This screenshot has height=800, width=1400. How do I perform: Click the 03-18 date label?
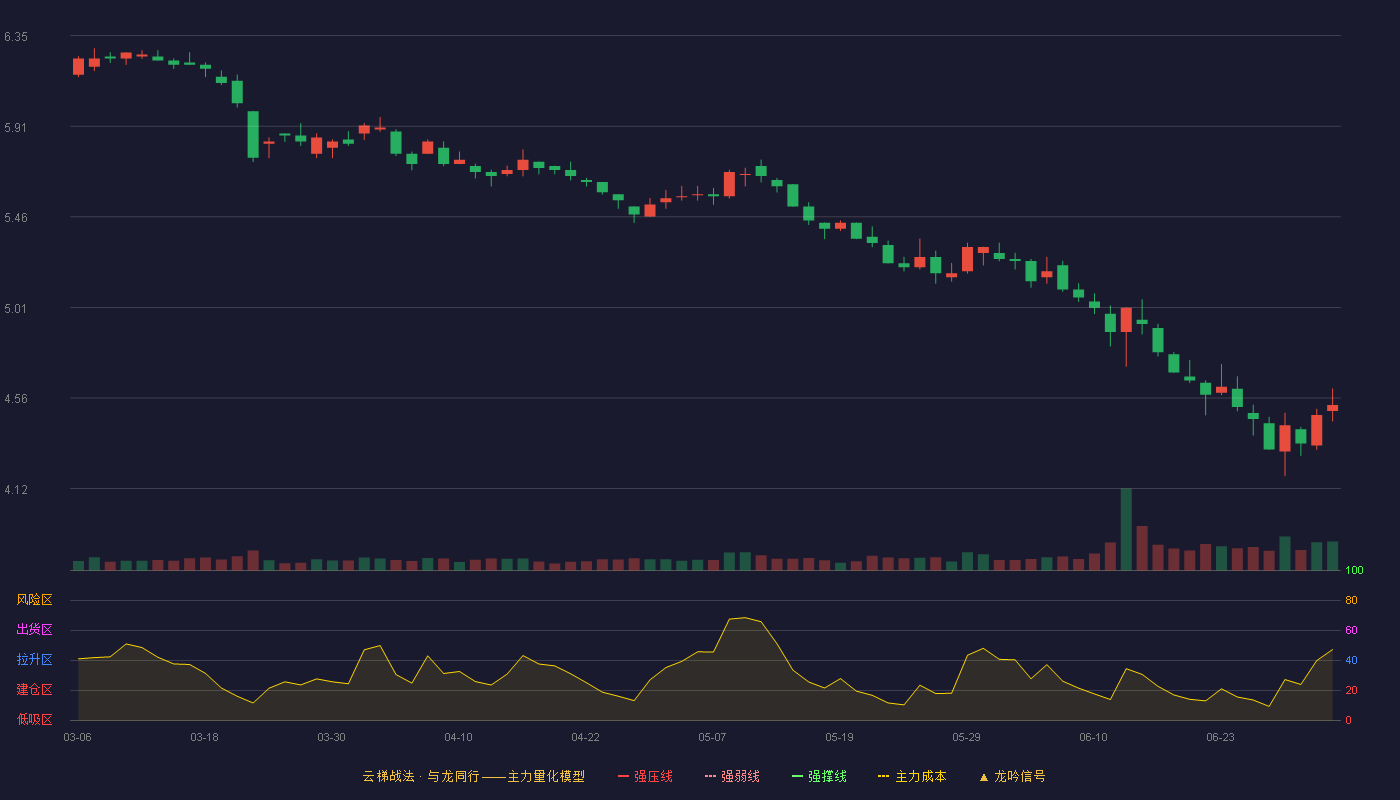(205, 737)
